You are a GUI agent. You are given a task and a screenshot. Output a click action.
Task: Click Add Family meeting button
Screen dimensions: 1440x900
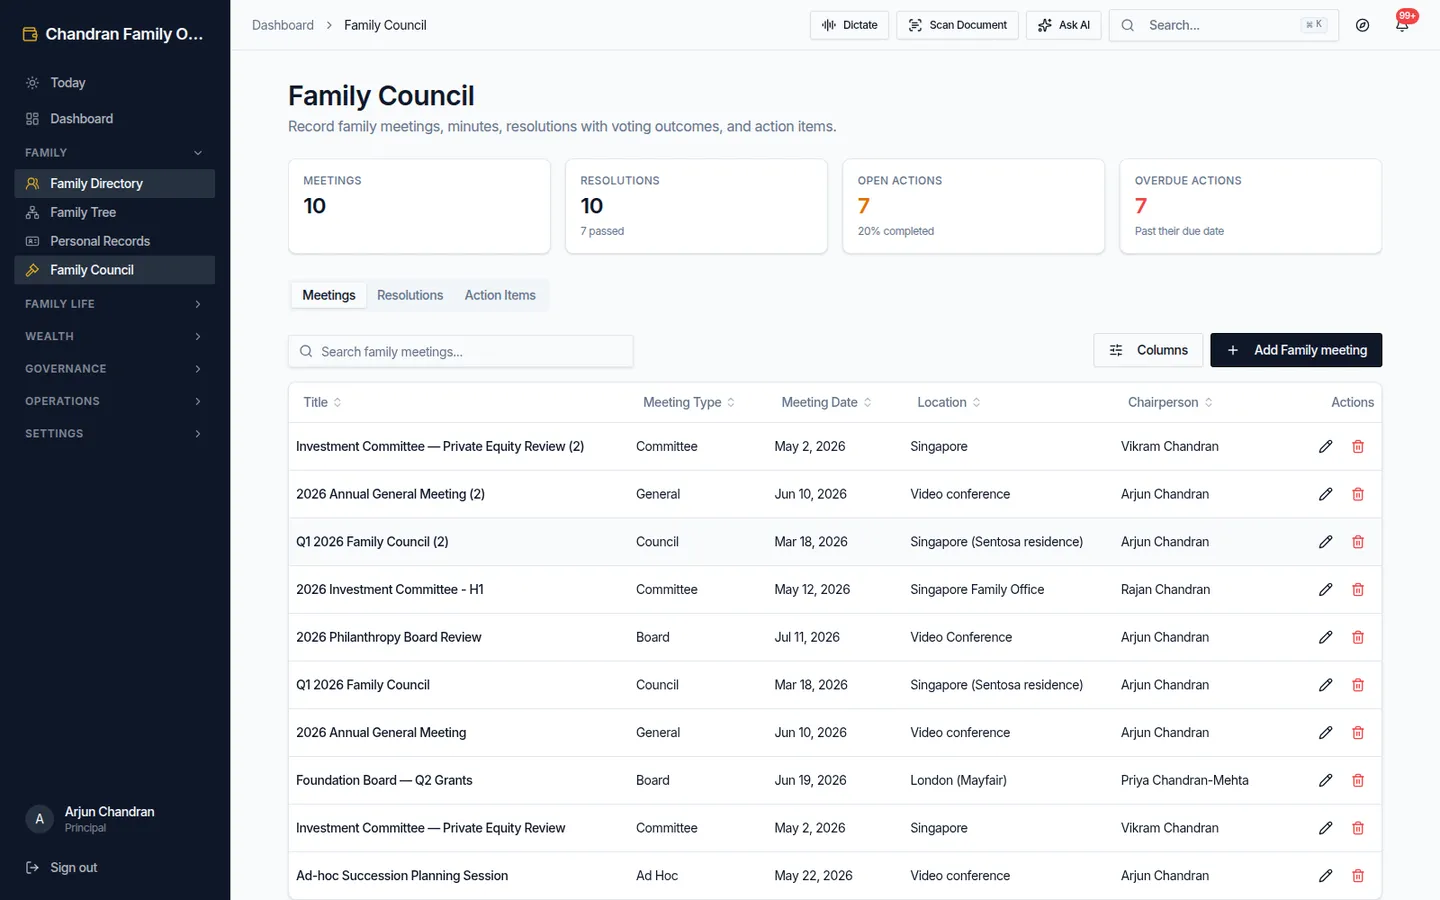1296,350
